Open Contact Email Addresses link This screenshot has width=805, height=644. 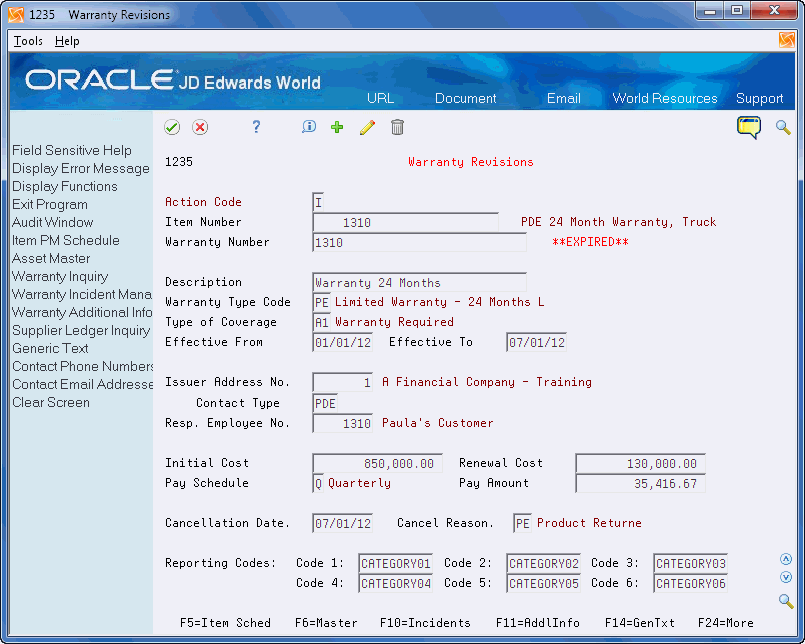82,384
